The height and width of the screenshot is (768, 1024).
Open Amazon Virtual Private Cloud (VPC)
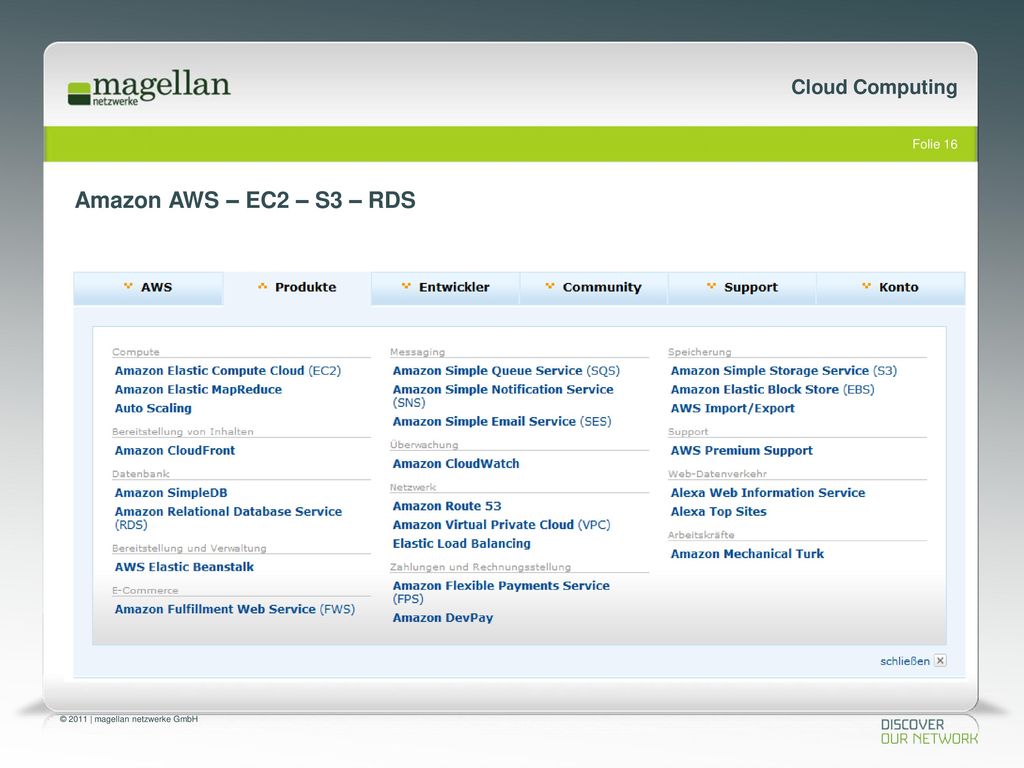click(x=502, y=525)
